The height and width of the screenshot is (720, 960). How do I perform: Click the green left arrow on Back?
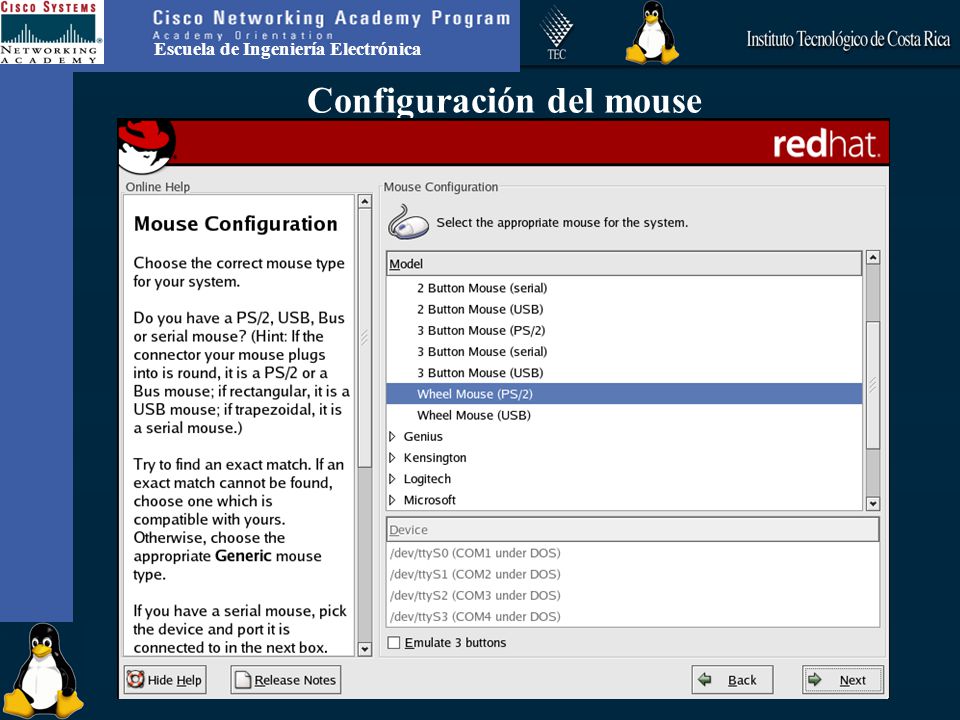click(x=705, y=679)
